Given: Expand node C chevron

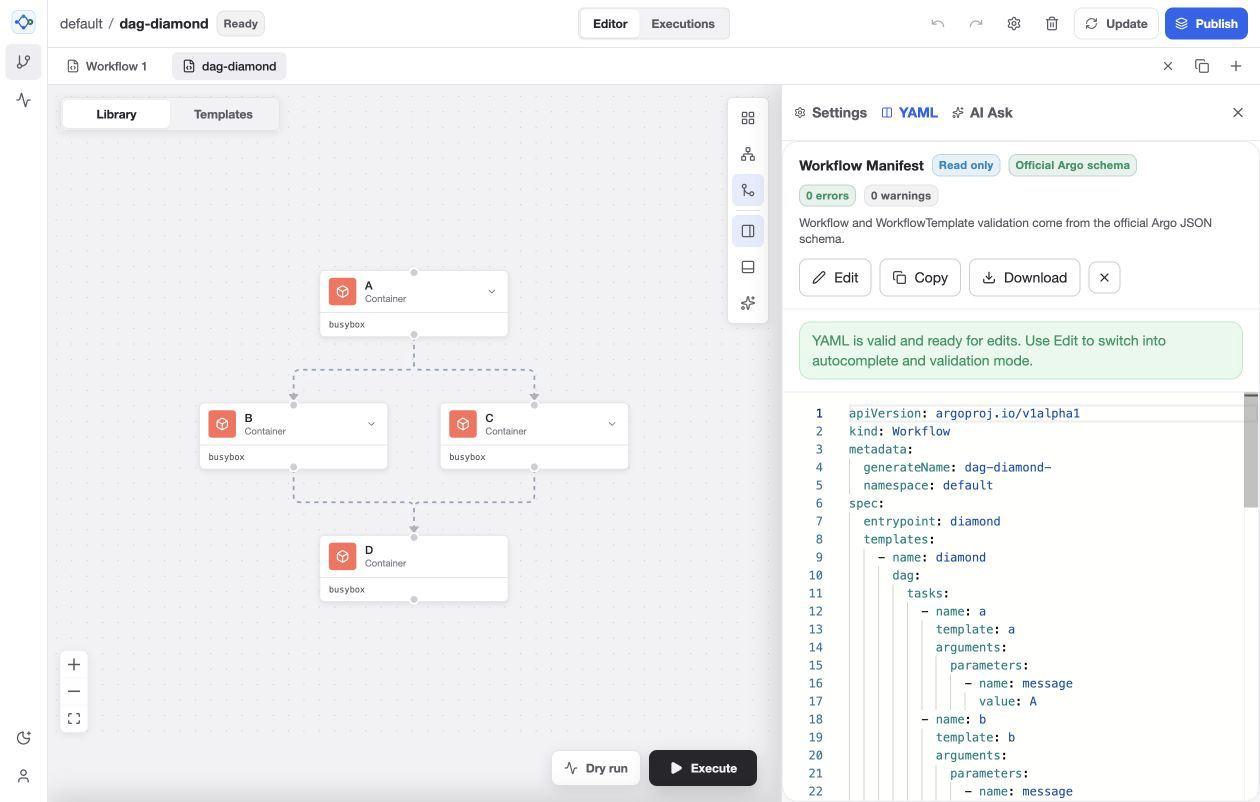Looking at the screenshot, I should click(612, 424).
